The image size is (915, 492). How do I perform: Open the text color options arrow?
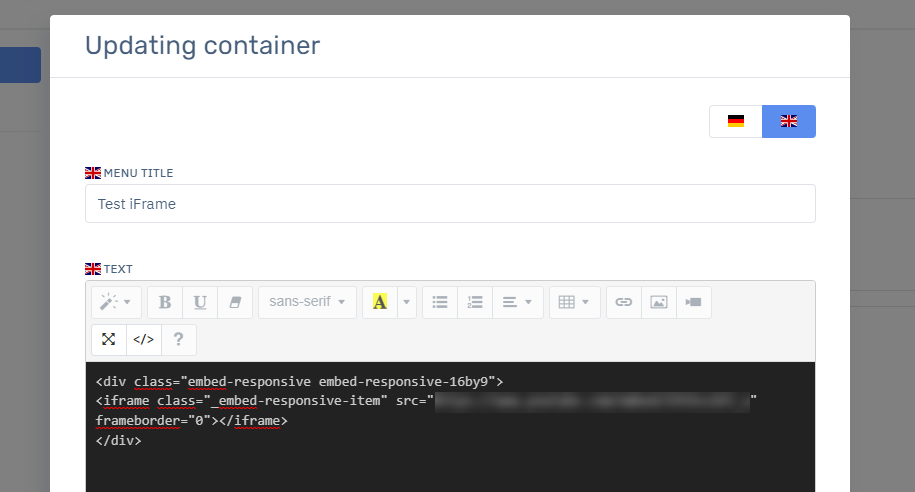tap(407, 302)
